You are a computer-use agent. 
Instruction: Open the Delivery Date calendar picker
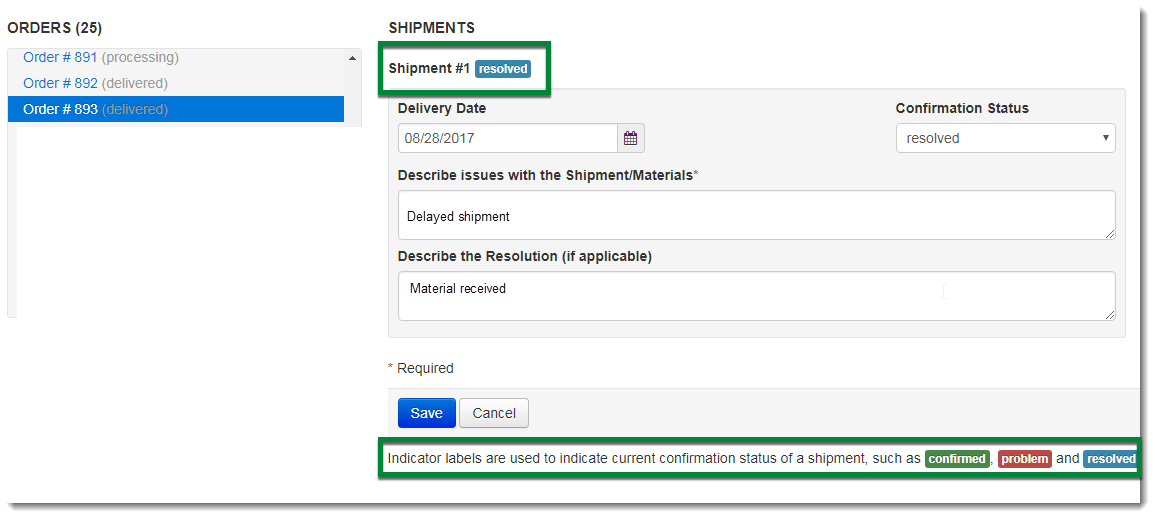[x=631, y=139]
